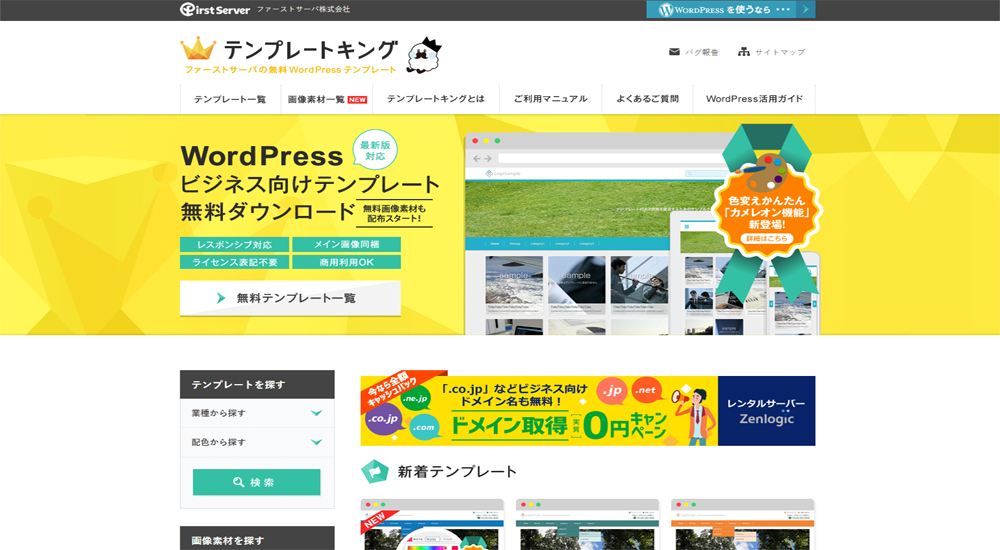Click the テンプレートキング site title
Viewport: 1000px width, 550px height.
[x=311, y=50]
